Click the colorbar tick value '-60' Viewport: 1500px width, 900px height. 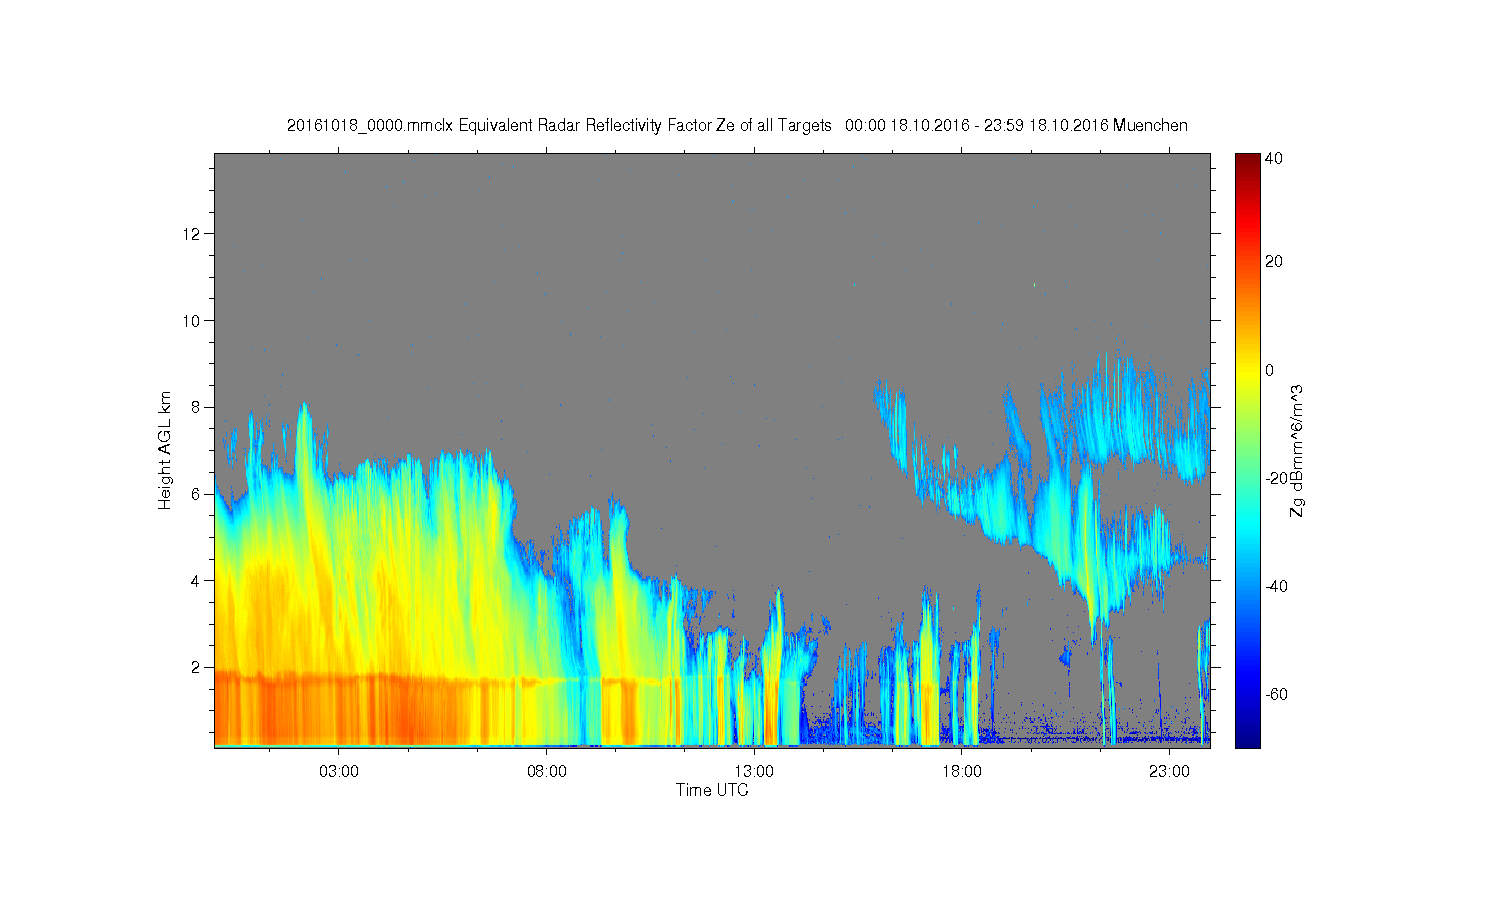(x=1277, y=694)
